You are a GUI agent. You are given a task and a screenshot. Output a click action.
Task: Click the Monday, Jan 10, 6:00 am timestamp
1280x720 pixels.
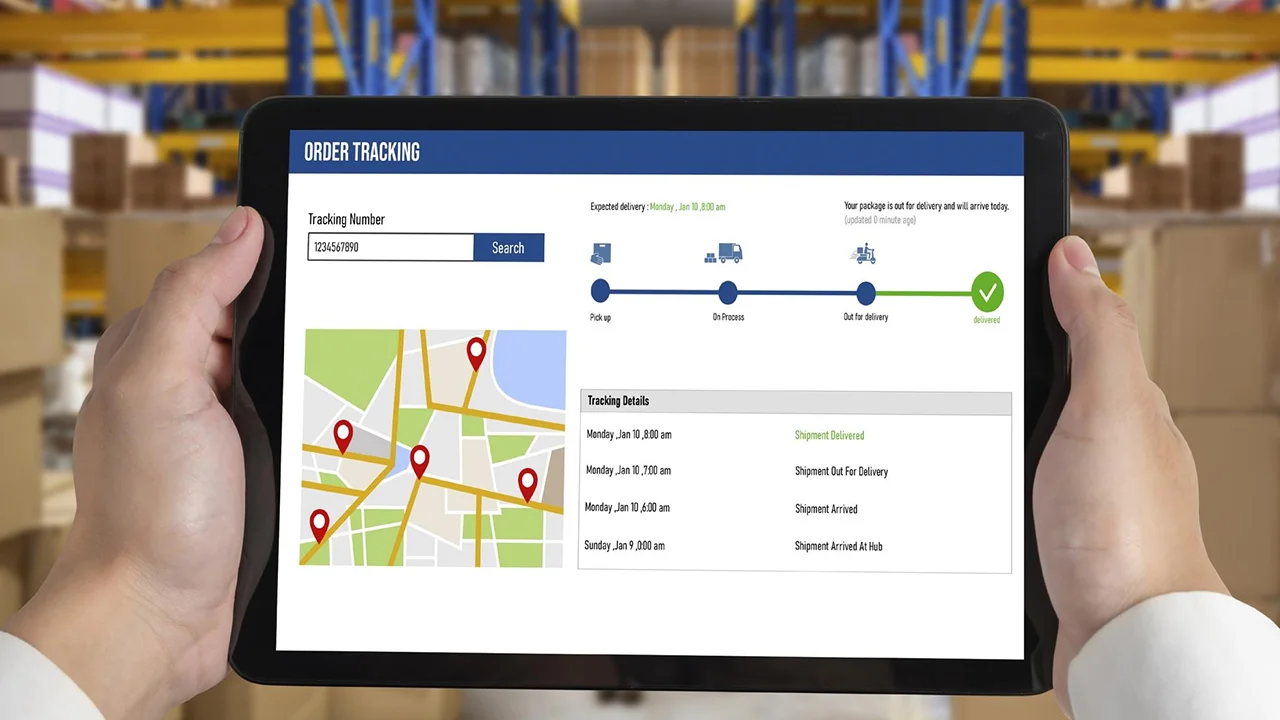[627, 507]
